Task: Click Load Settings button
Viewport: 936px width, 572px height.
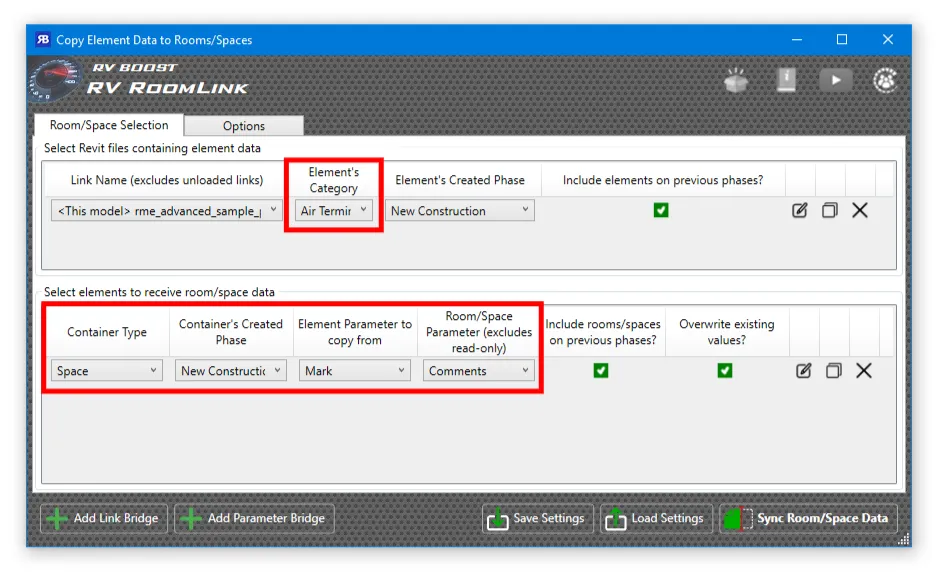Action: pos(656,518)
